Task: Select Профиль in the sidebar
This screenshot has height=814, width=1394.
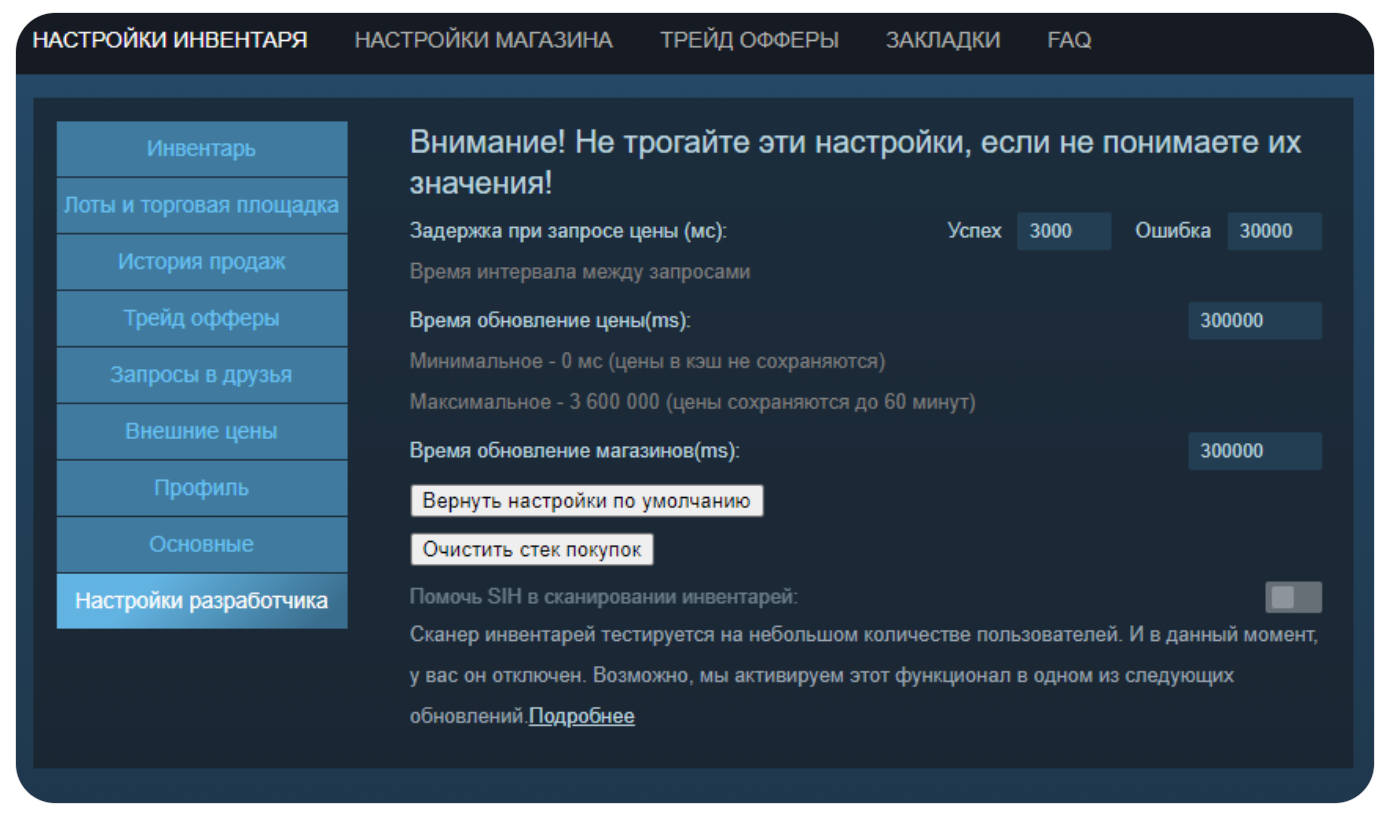Action: pyautogui.click(x=202, y=488)
